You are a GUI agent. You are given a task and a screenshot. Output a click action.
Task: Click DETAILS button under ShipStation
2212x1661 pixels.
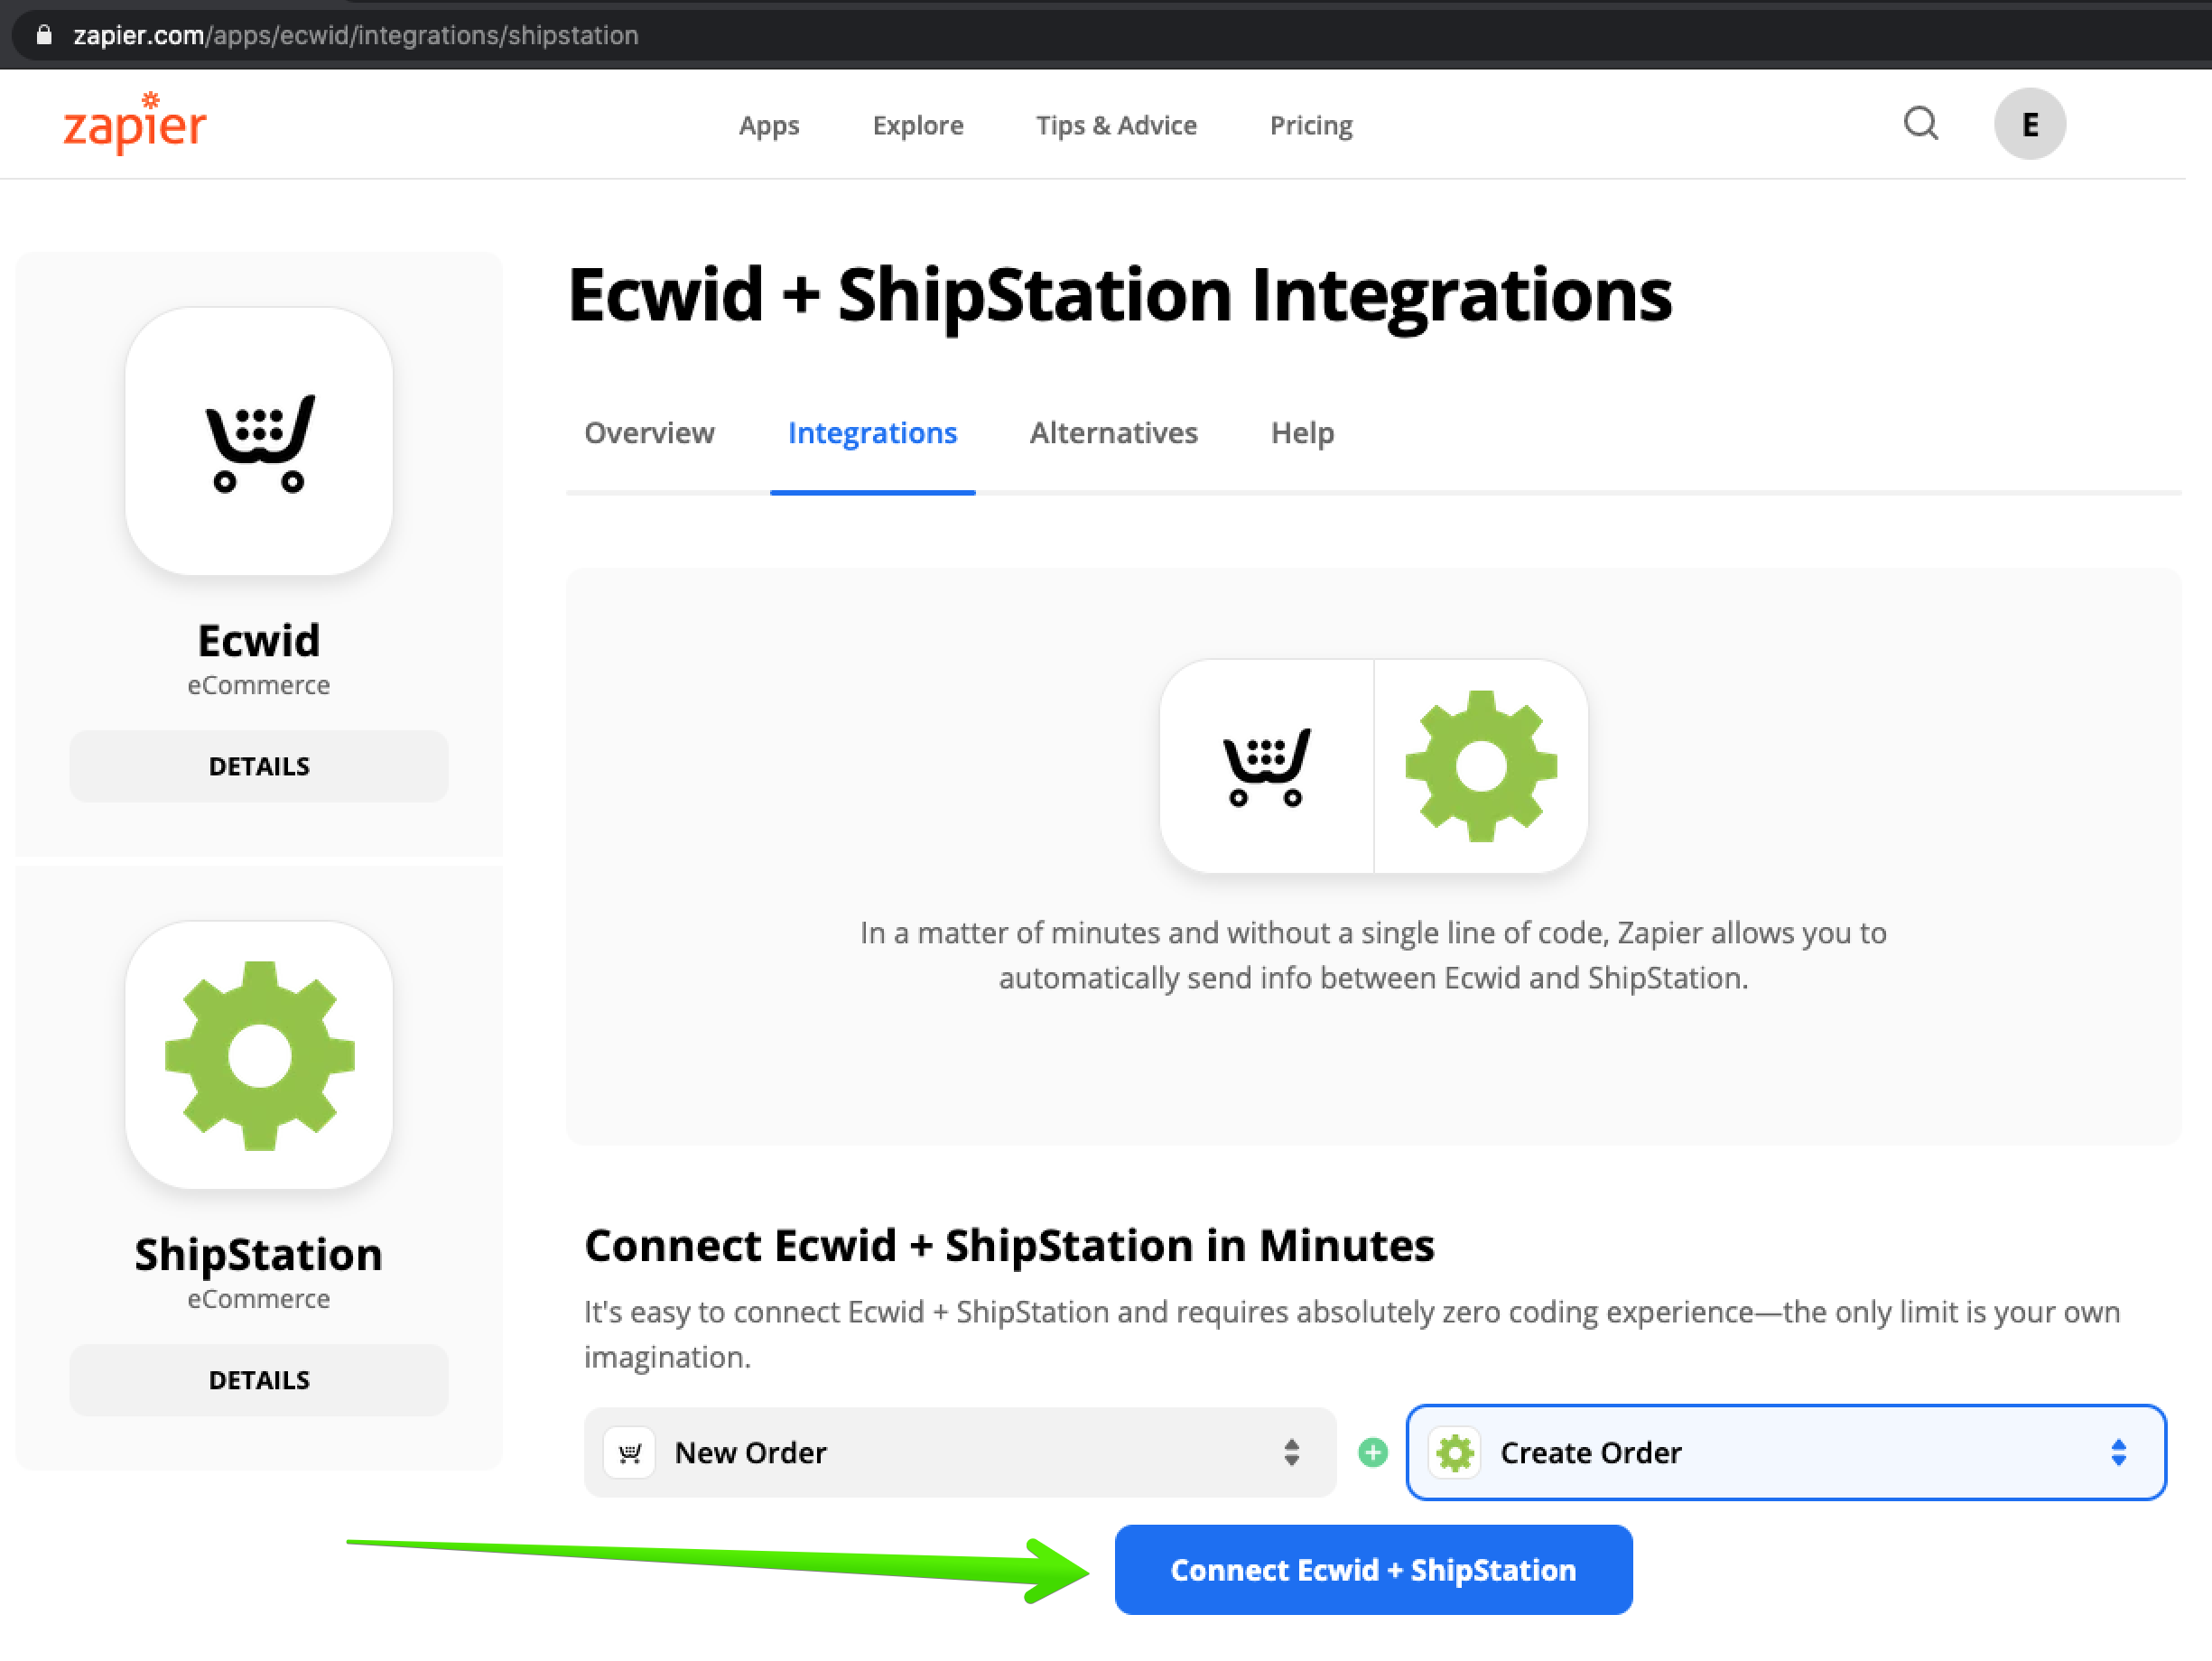(259, 1380)
